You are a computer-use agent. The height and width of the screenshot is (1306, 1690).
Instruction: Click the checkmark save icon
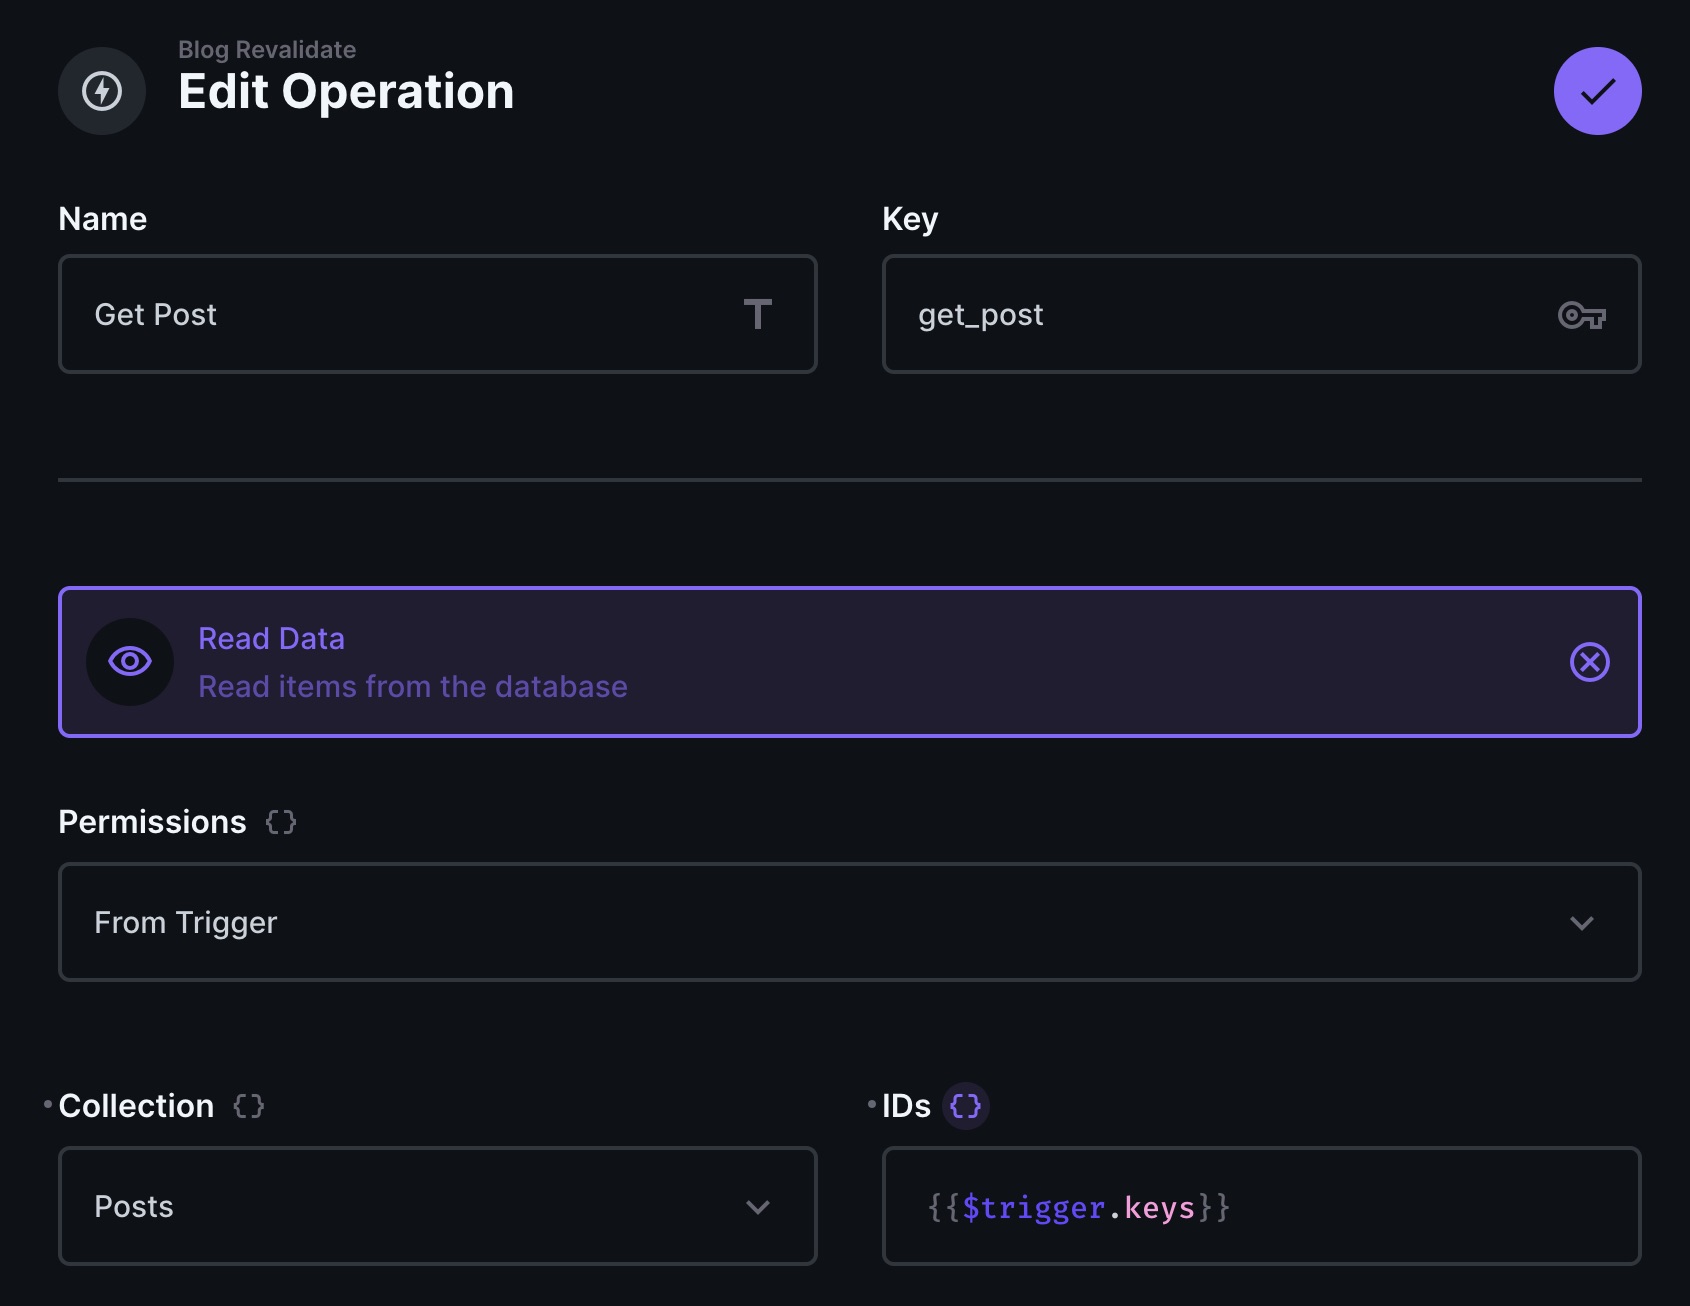(1596, 91)
